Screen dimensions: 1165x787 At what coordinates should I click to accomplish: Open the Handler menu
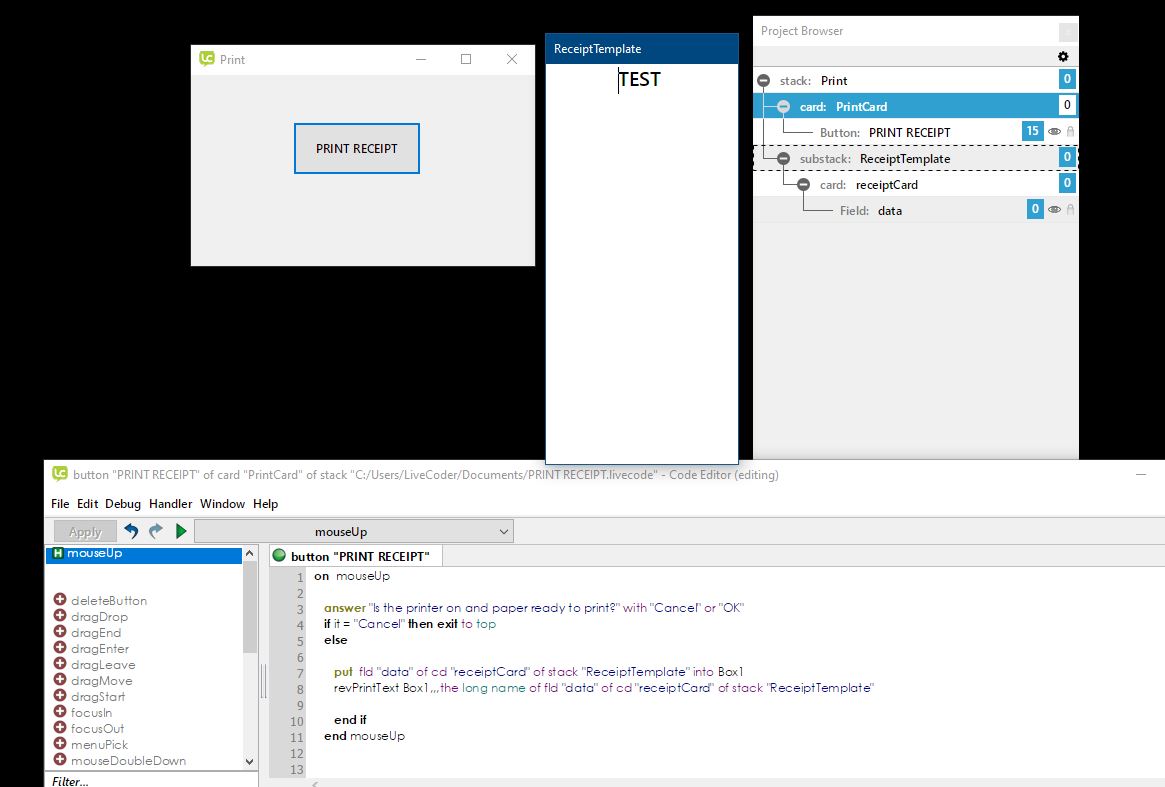(x=170, y=504)
